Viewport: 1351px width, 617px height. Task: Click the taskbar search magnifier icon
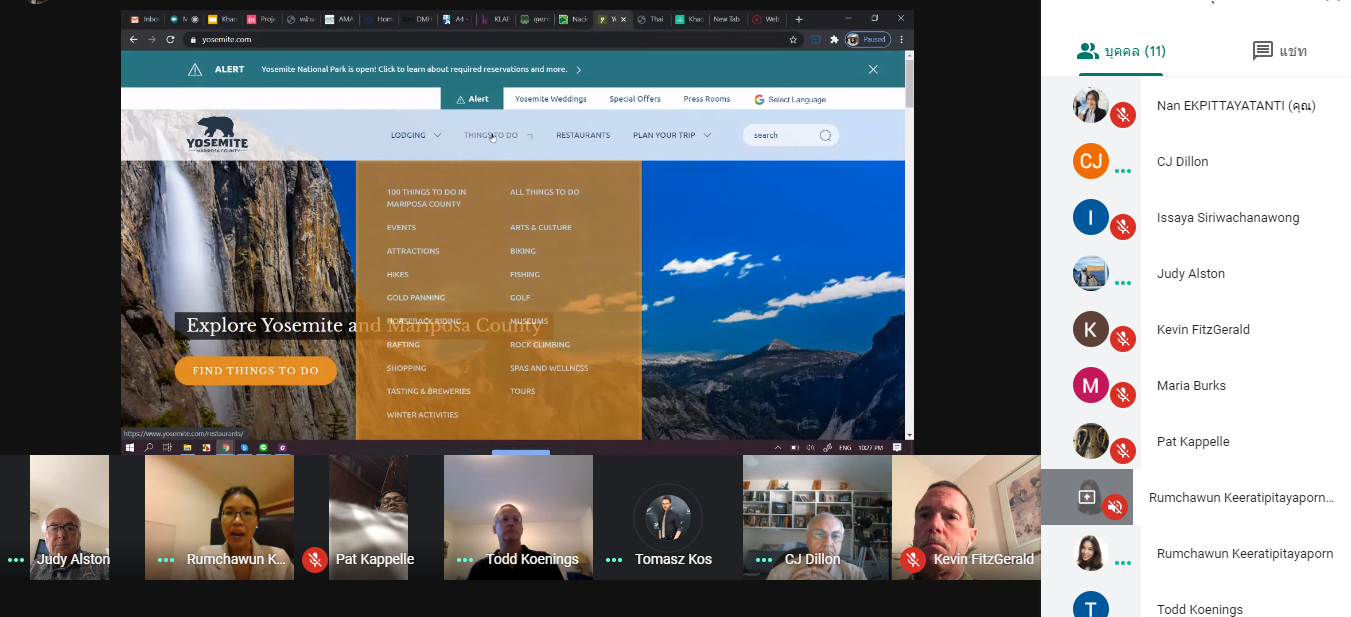pos(149,448)
